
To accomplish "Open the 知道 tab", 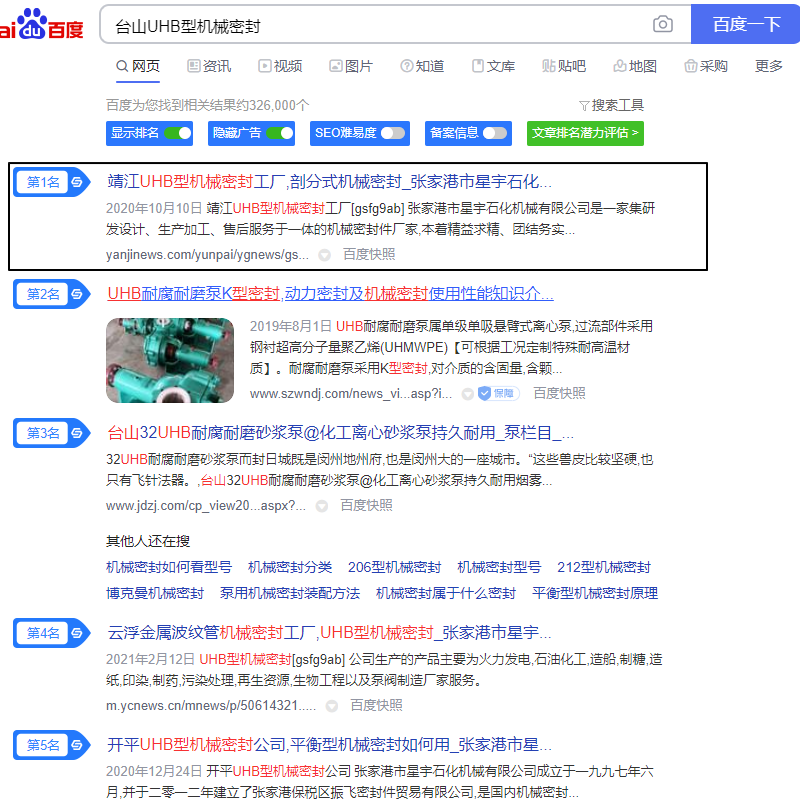I will pos(422,66).
